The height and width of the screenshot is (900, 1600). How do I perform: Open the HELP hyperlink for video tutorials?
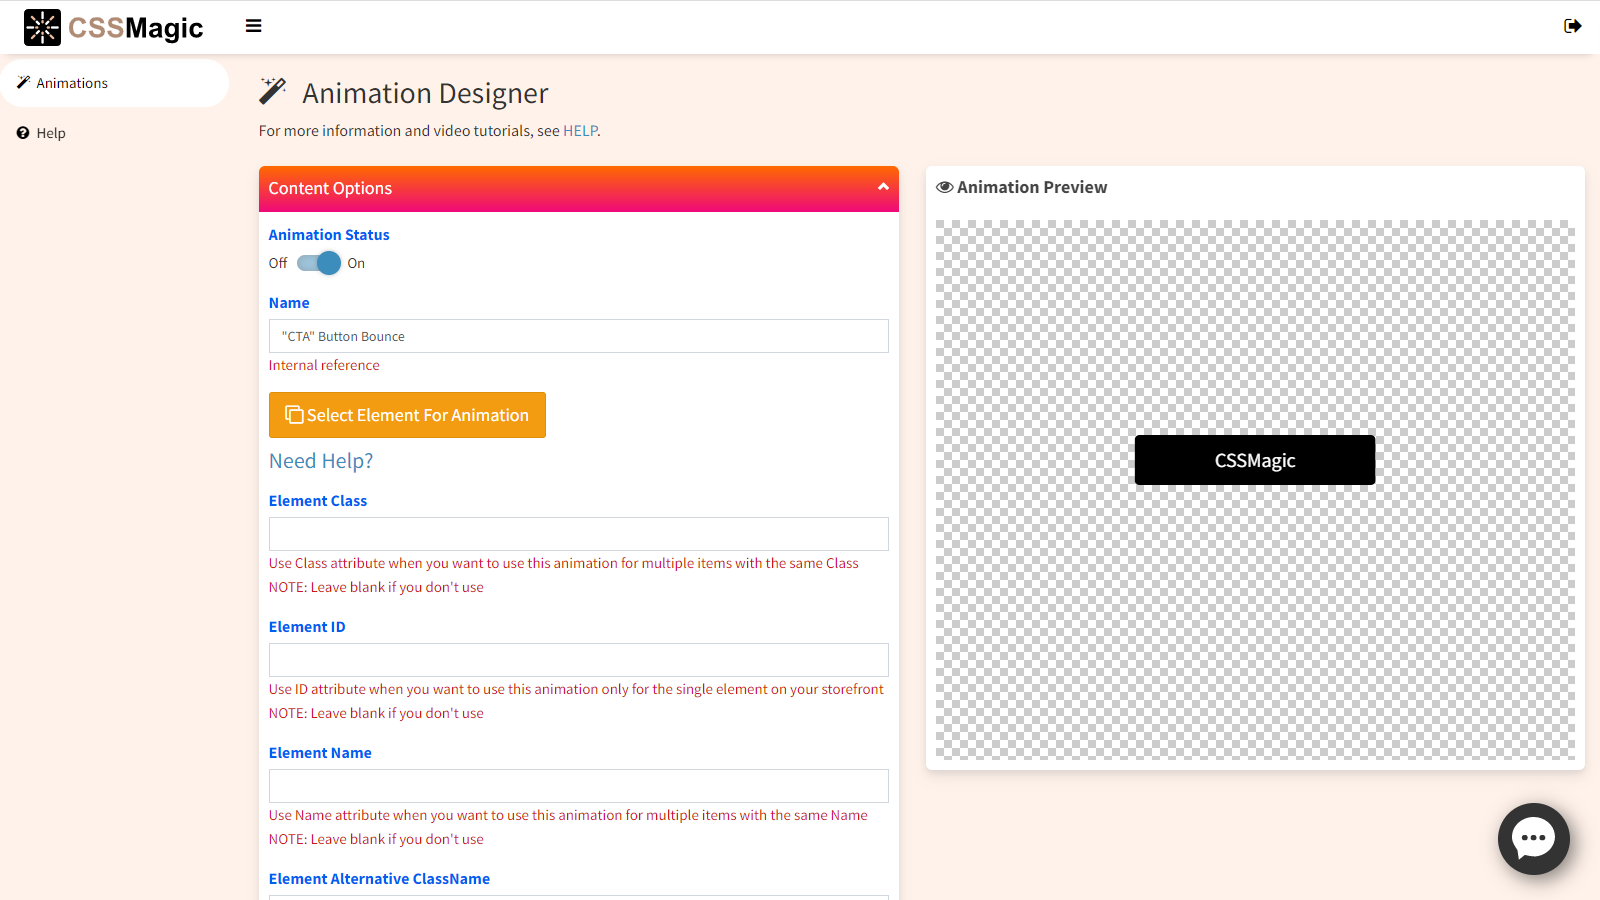(x=580, y=130)
